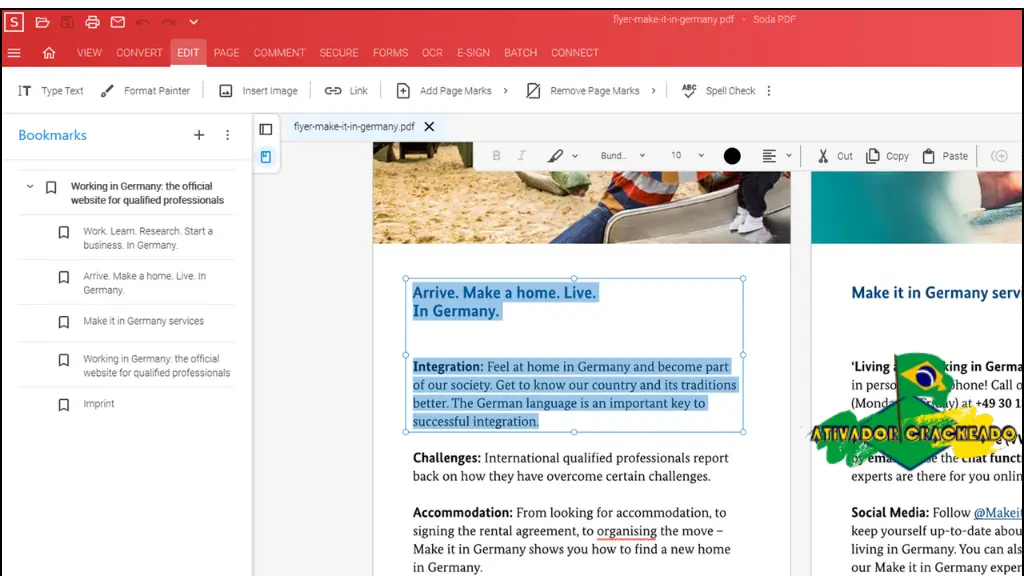The width and height of the screenshot is (1024, 576).
Task: Undo the last action
Action: [x=143, y=22]
